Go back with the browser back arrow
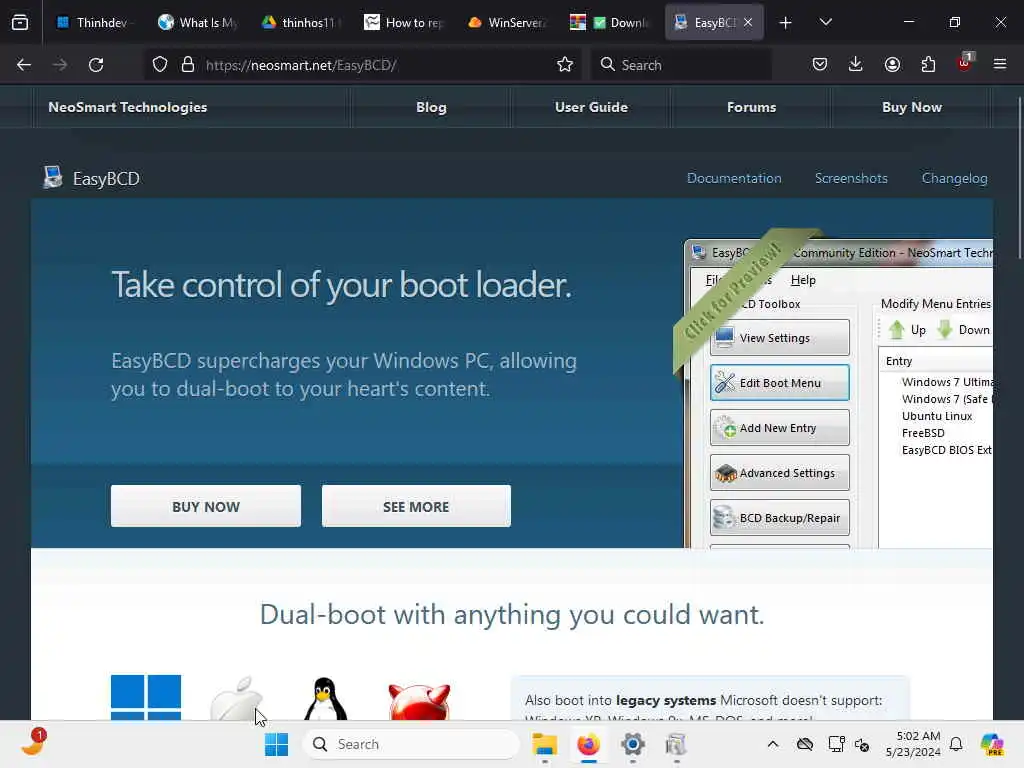The width and height of the screenshot is (1024, 768). coord(24,65)
